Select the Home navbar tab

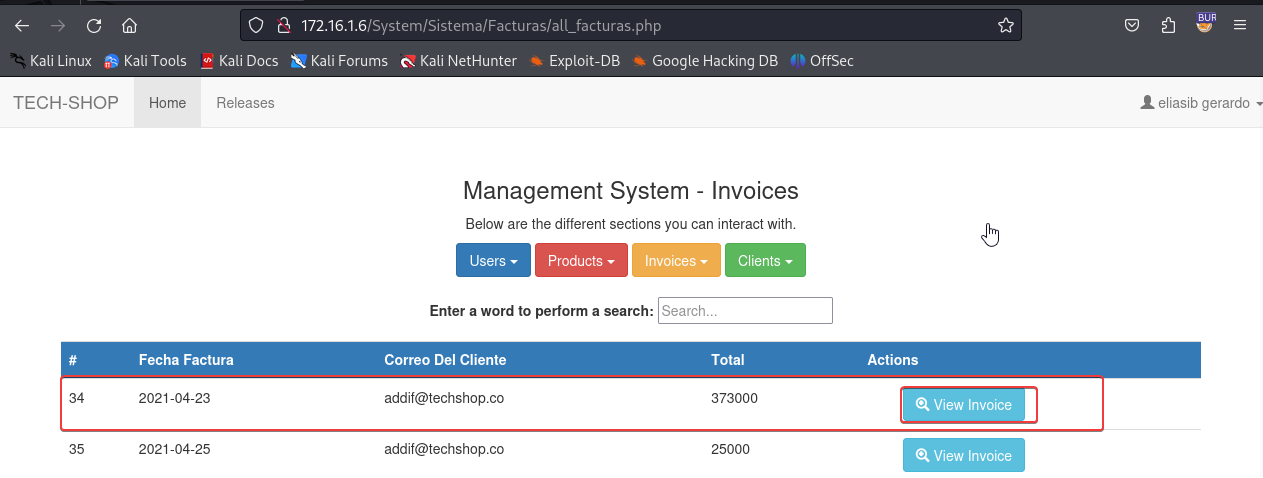167,103
